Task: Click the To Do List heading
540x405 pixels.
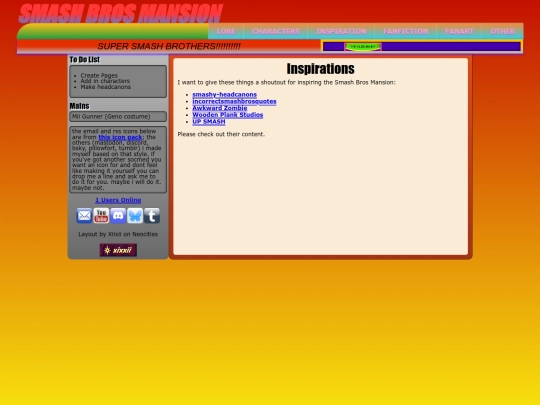Action: click(x=85, y=60)
